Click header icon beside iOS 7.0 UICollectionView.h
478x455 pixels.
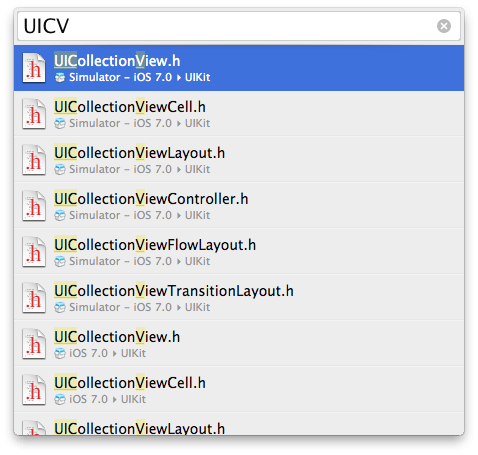coord(34,344)
